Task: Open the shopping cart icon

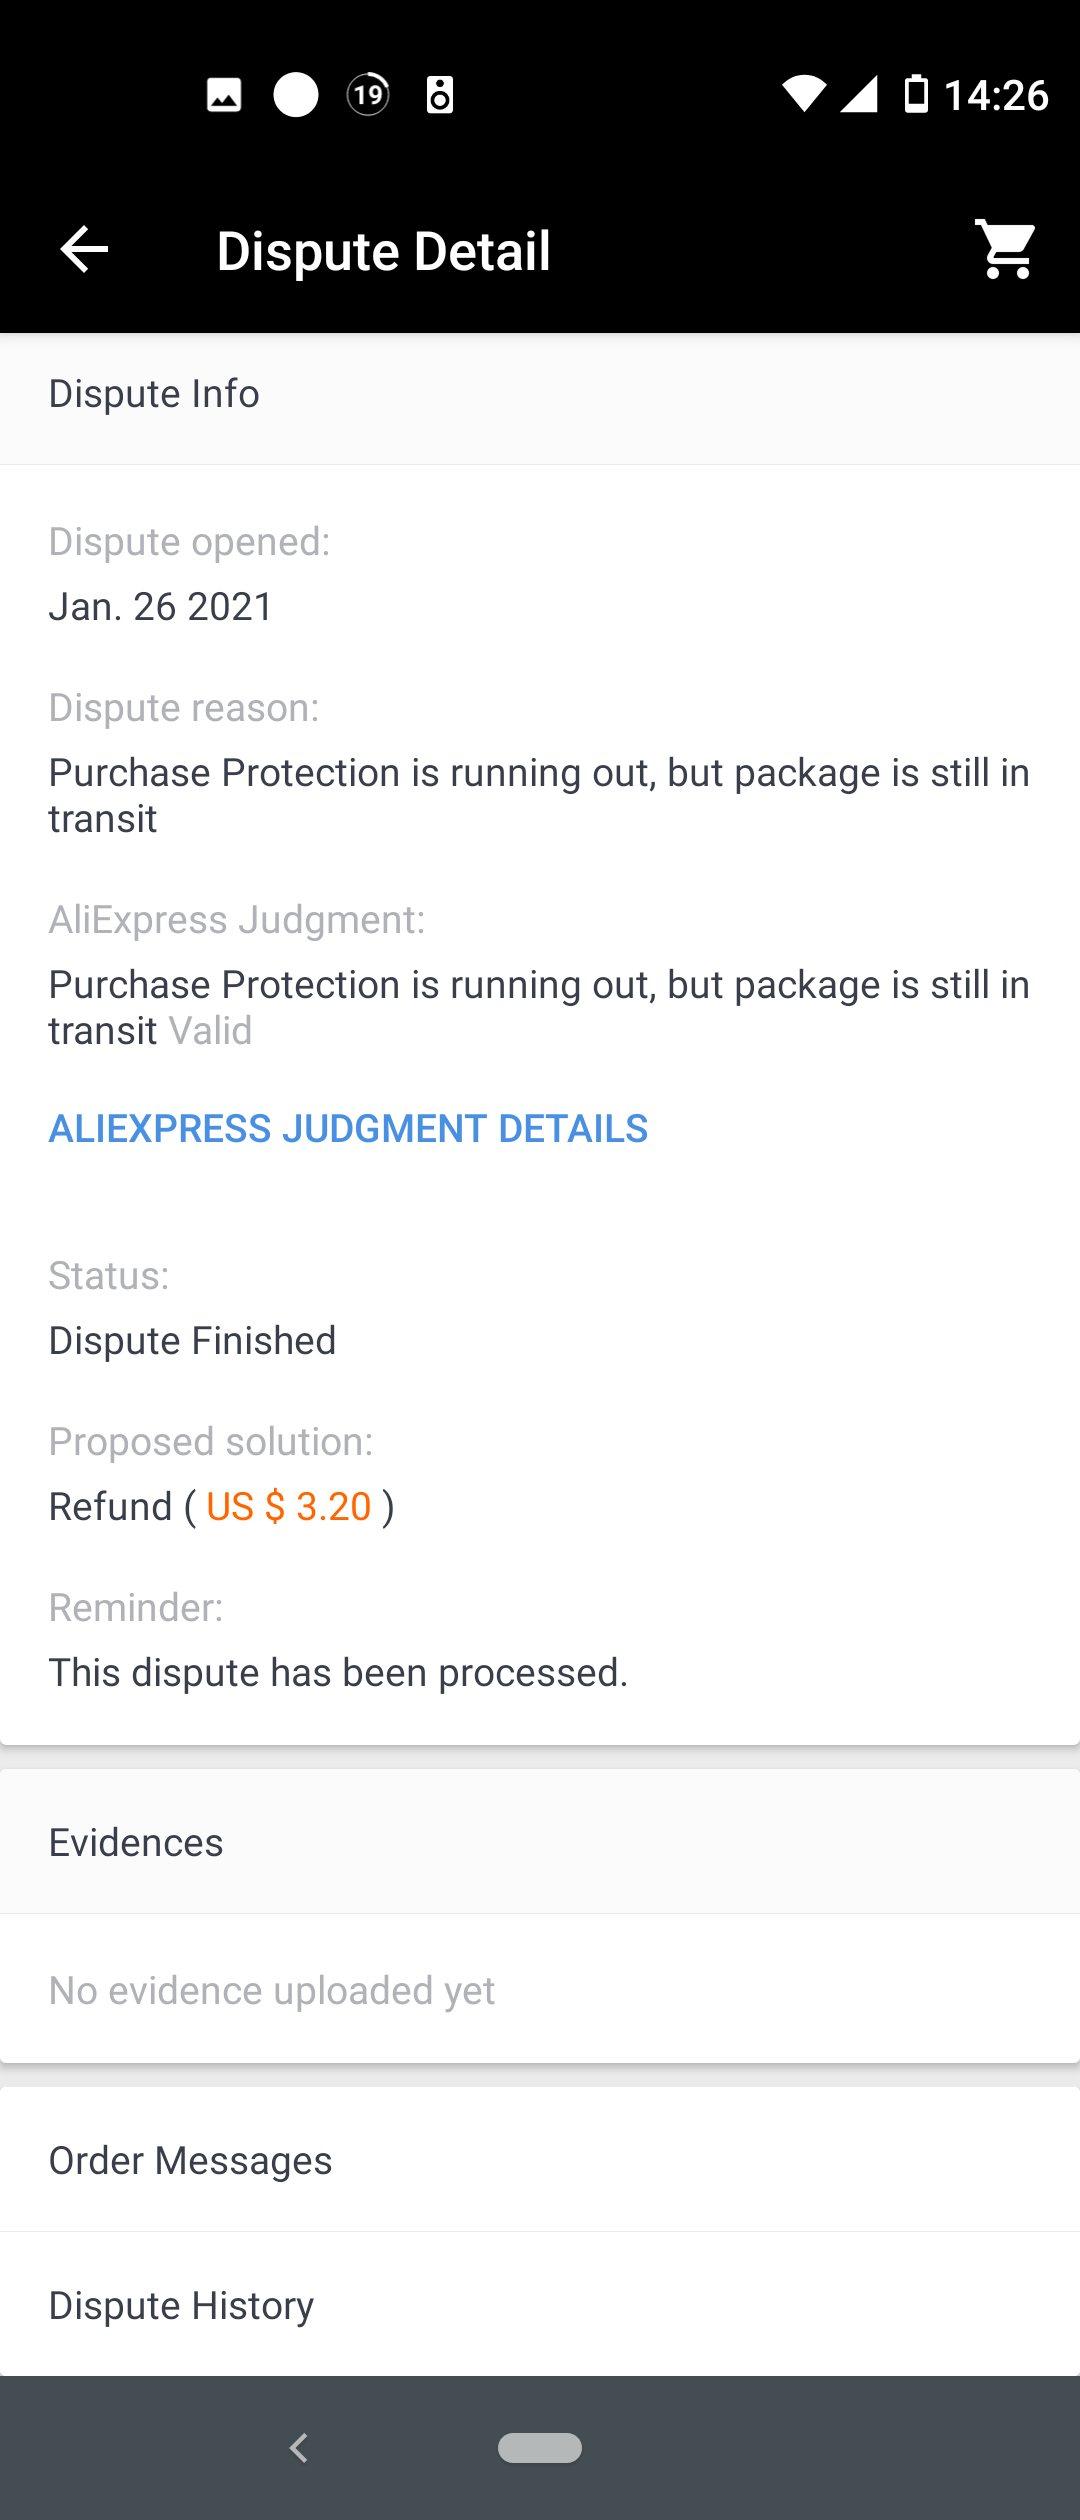Action: point(1006,249)
